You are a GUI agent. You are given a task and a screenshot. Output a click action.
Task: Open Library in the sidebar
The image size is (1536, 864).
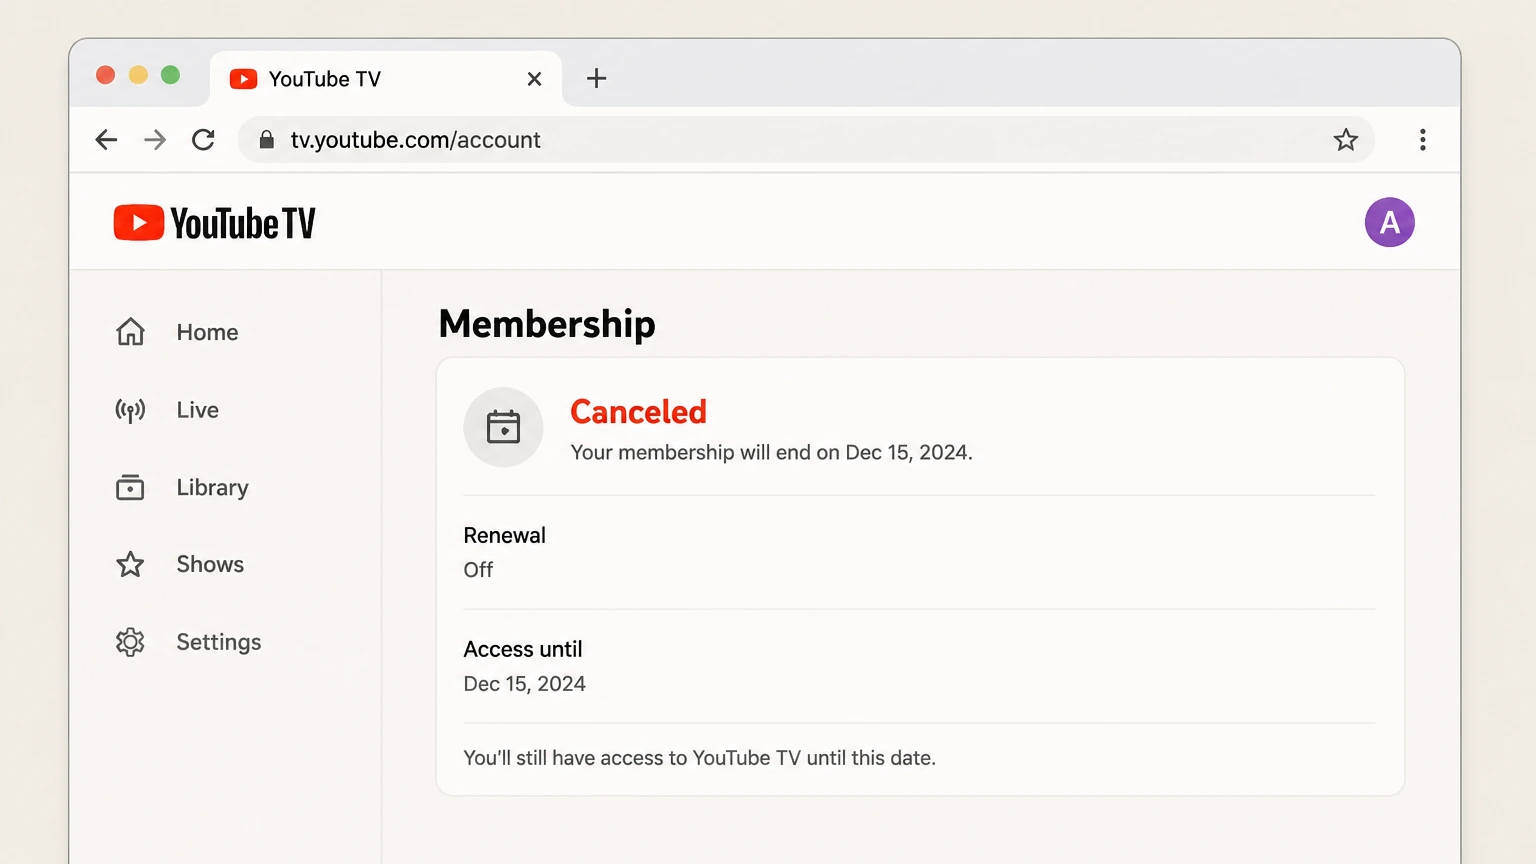(x=212, y=487)
